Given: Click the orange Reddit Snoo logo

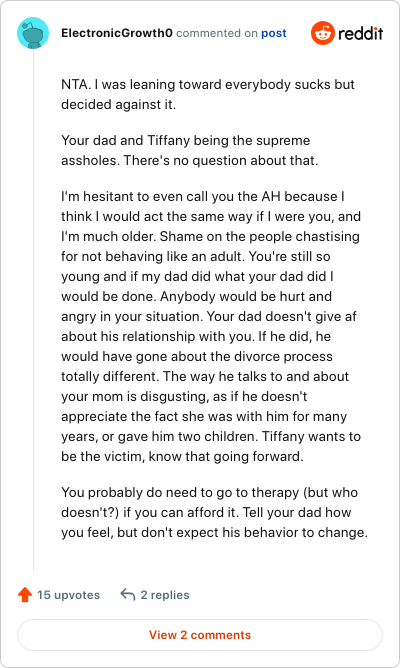Looking at the screenshot, I should [x=322, y=33].
